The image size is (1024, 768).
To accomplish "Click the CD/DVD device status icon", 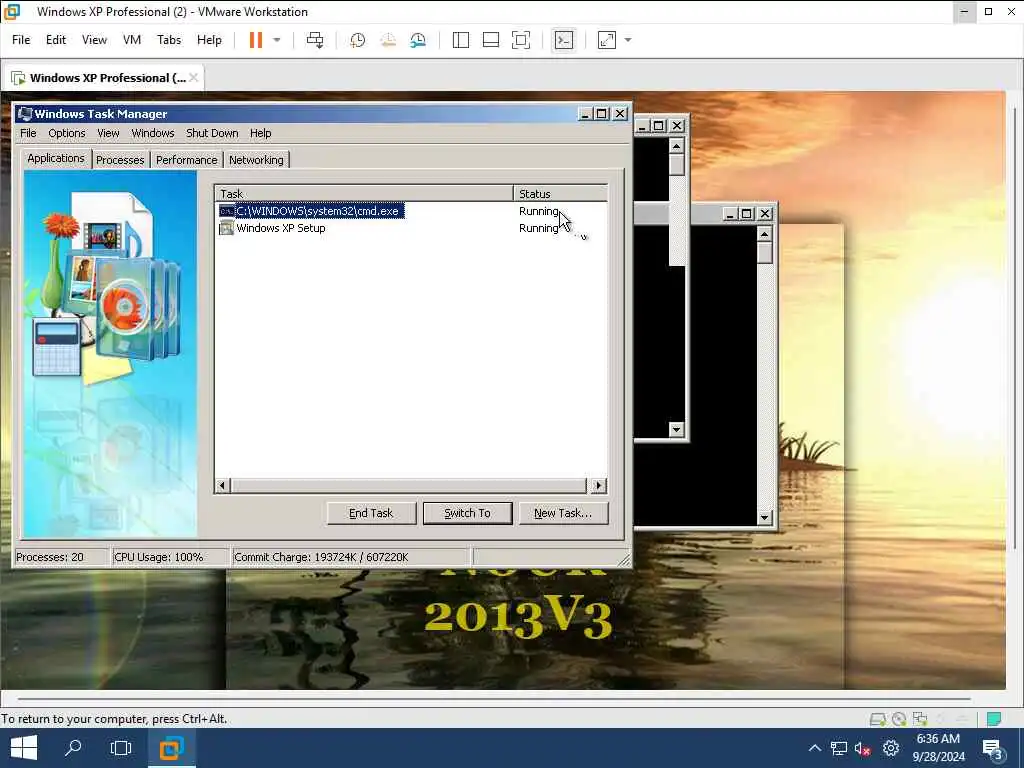I will pos(899,719).
